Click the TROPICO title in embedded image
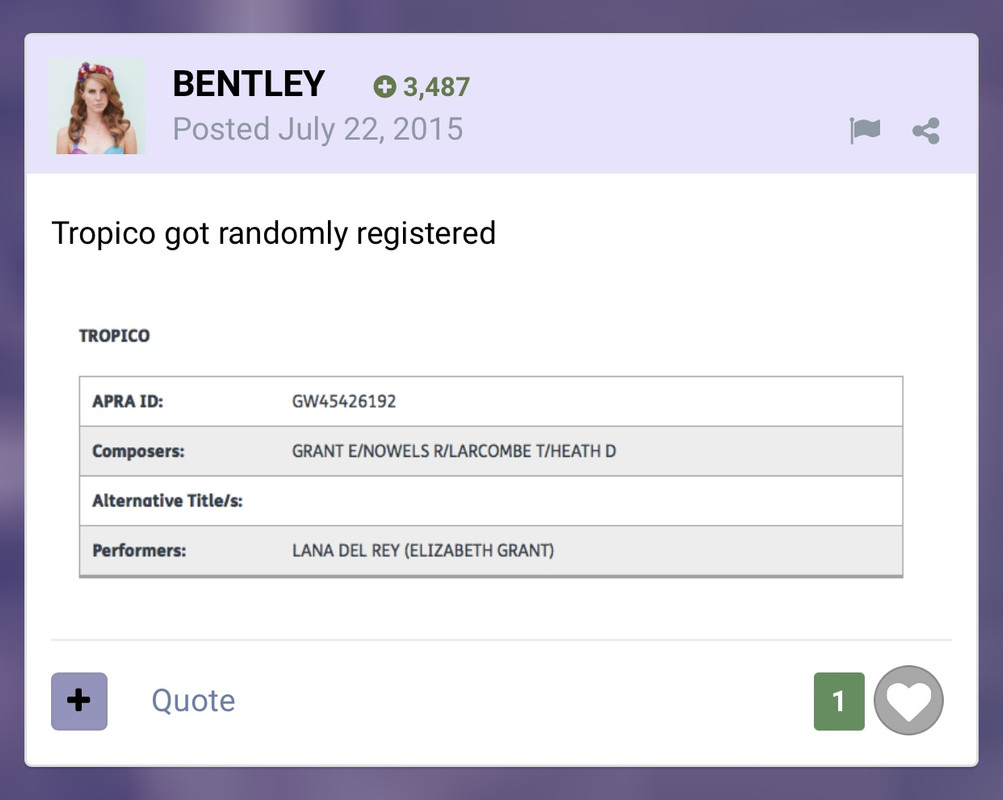The image size is (1003, 800). (x=115, y=336)
